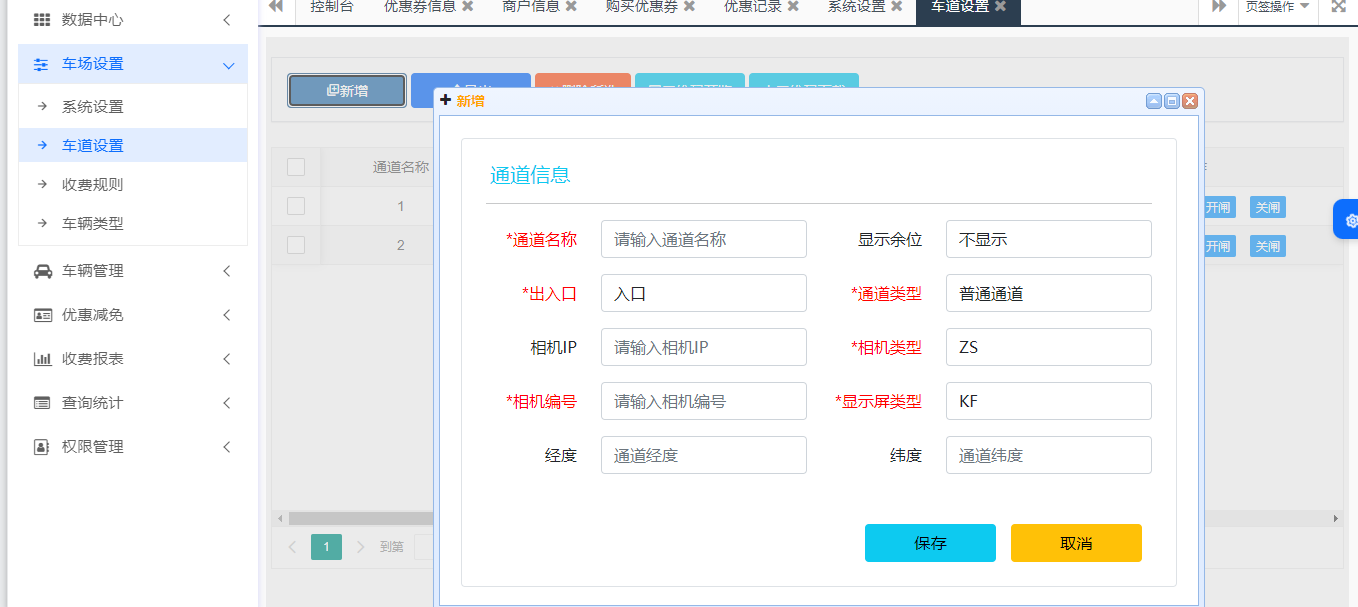Viewport: 1358px width, 607px height.
Task: Click the 开闸 button for channel 1
Action: [1217, 206]
